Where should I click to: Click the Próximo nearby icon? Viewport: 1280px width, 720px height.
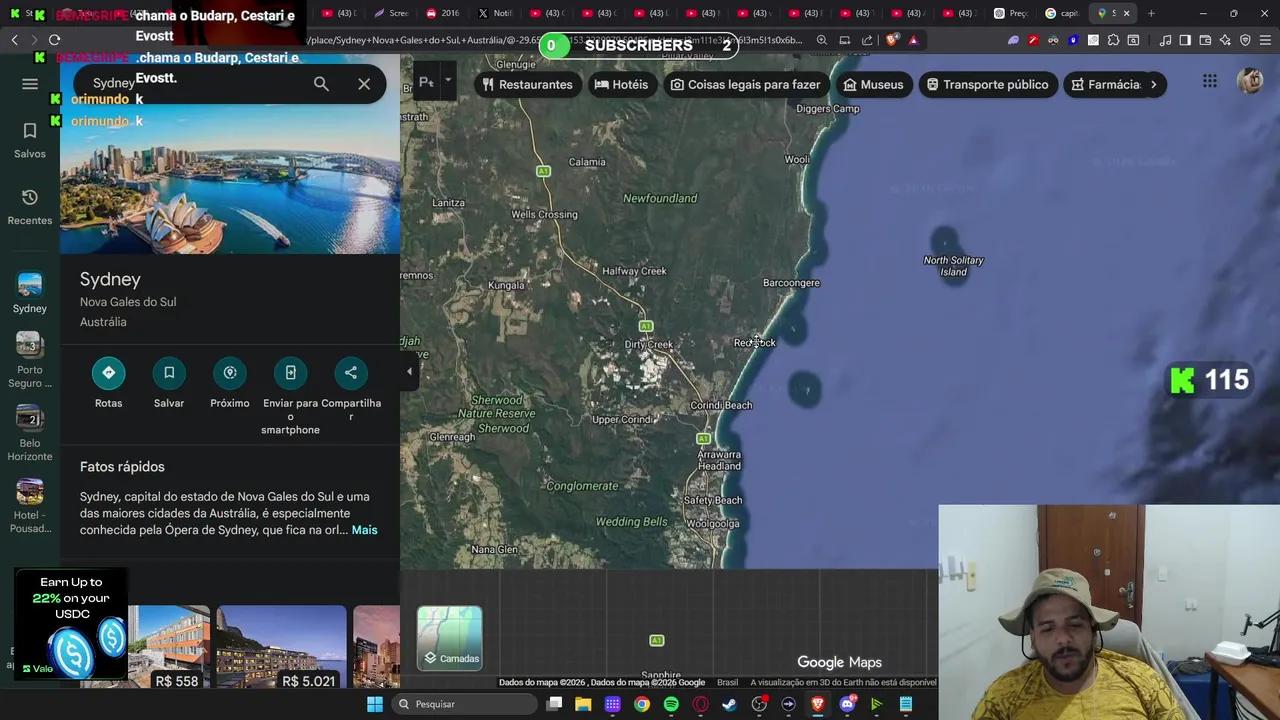[230, 373]
